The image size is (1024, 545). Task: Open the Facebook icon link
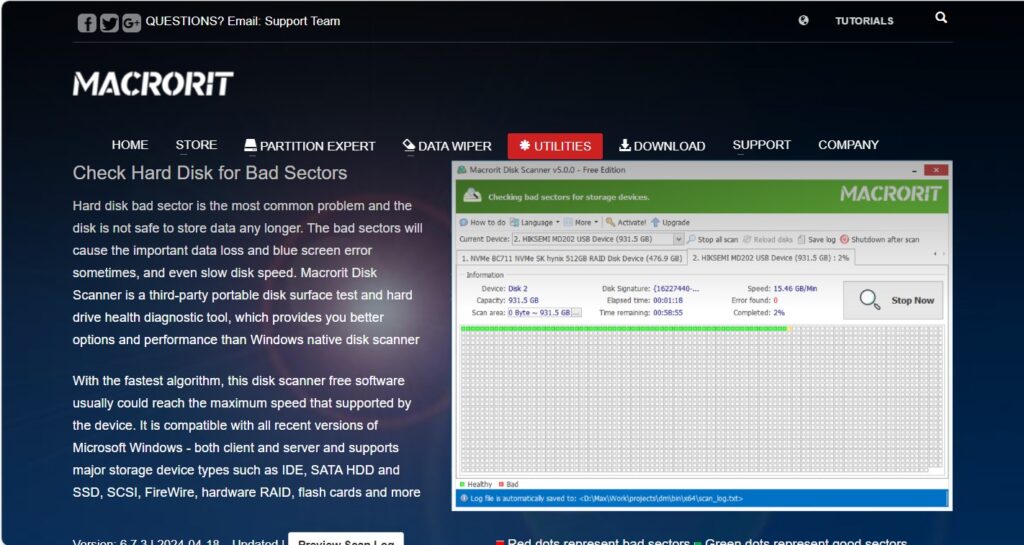click(87, 23)
